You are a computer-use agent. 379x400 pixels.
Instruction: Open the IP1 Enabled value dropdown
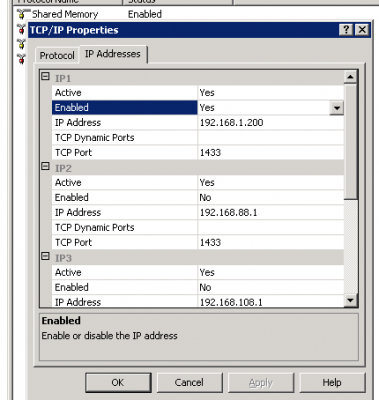(x=337, y=108)
